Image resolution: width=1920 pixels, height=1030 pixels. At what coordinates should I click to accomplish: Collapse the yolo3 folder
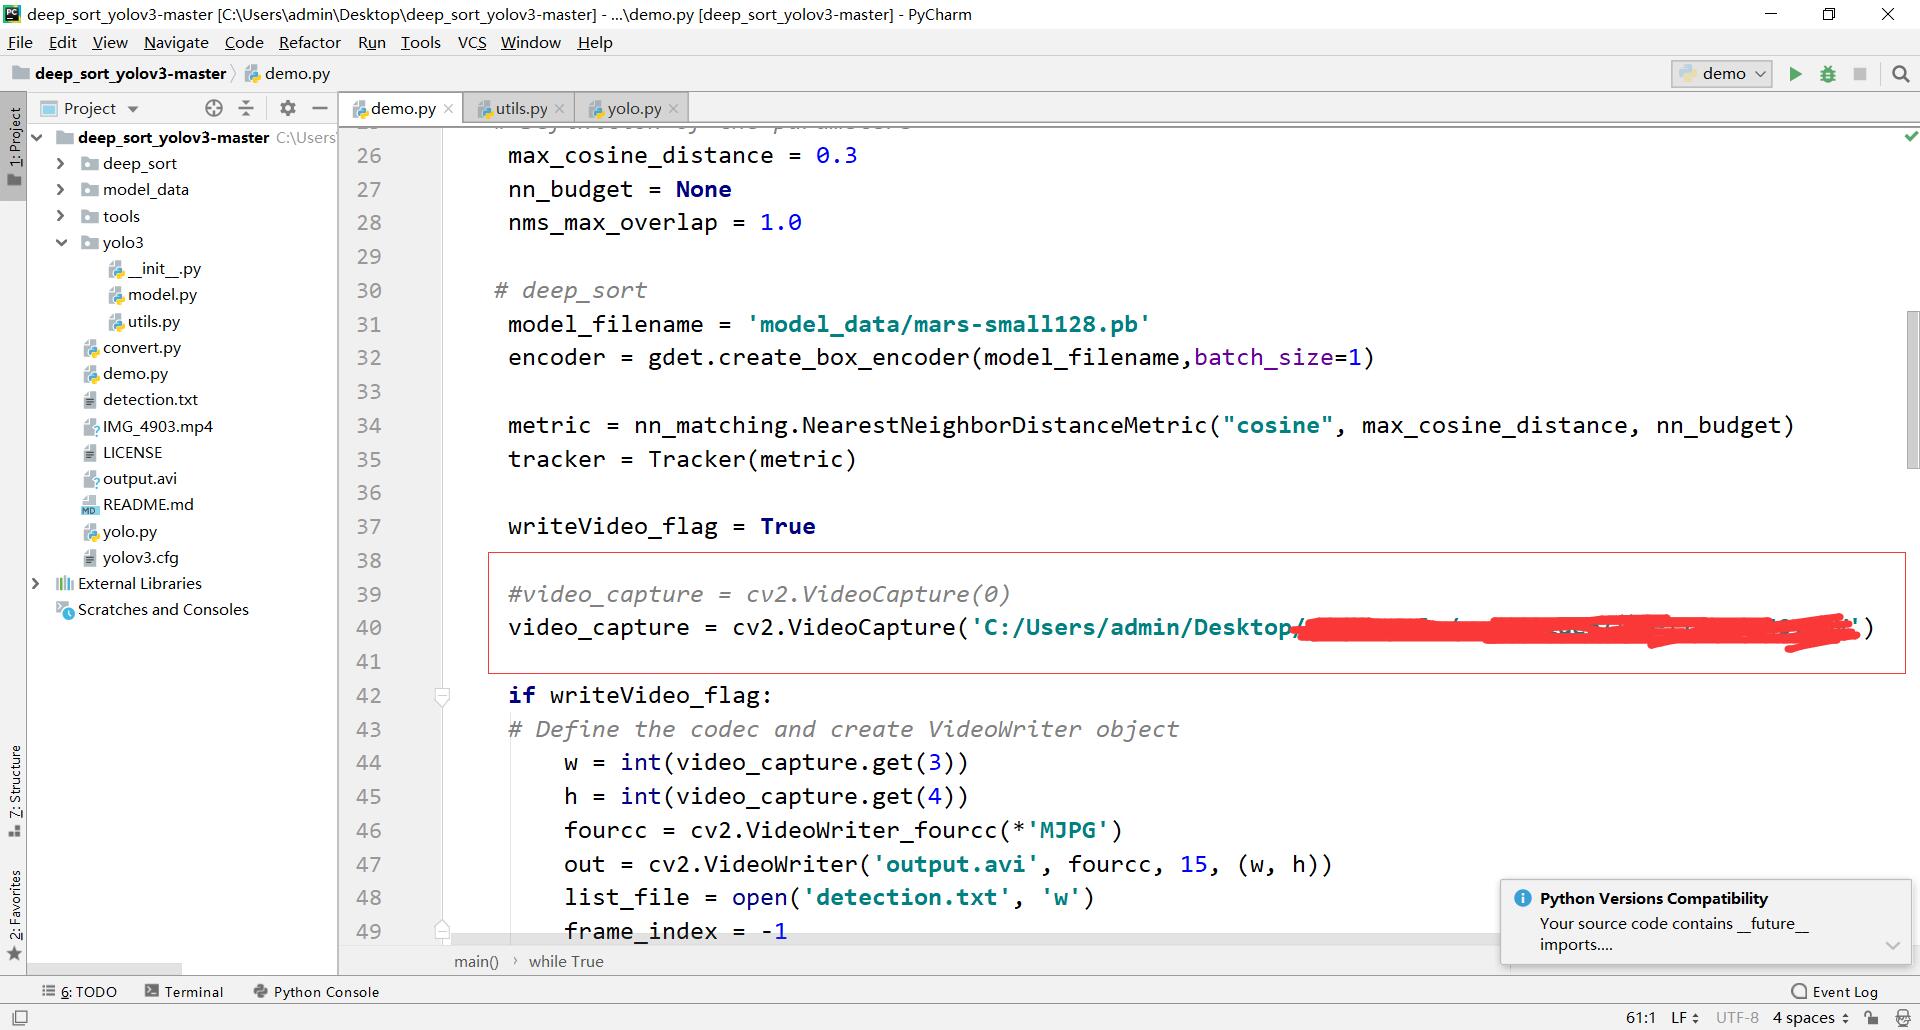(x=61, y=242)
